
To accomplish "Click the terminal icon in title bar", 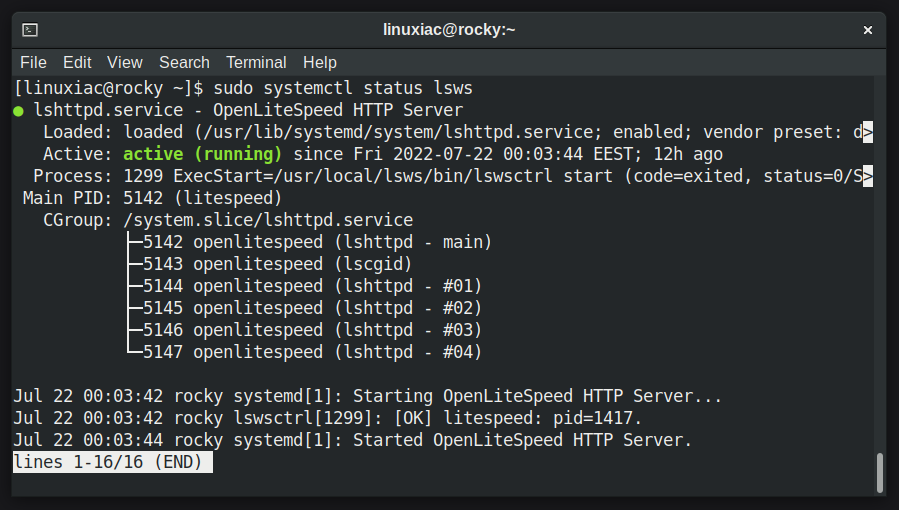I will click(x=30, y=30).
